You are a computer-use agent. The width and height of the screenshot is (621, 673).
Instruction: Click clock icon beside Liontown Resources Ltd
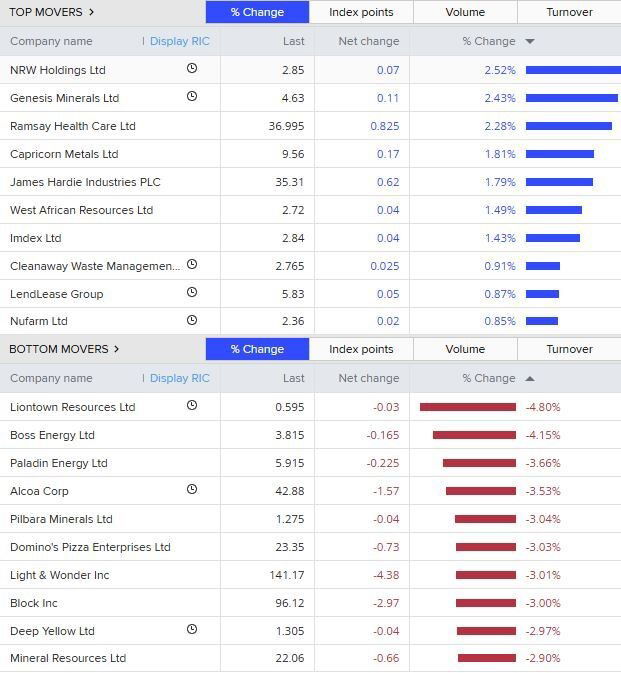192,405
